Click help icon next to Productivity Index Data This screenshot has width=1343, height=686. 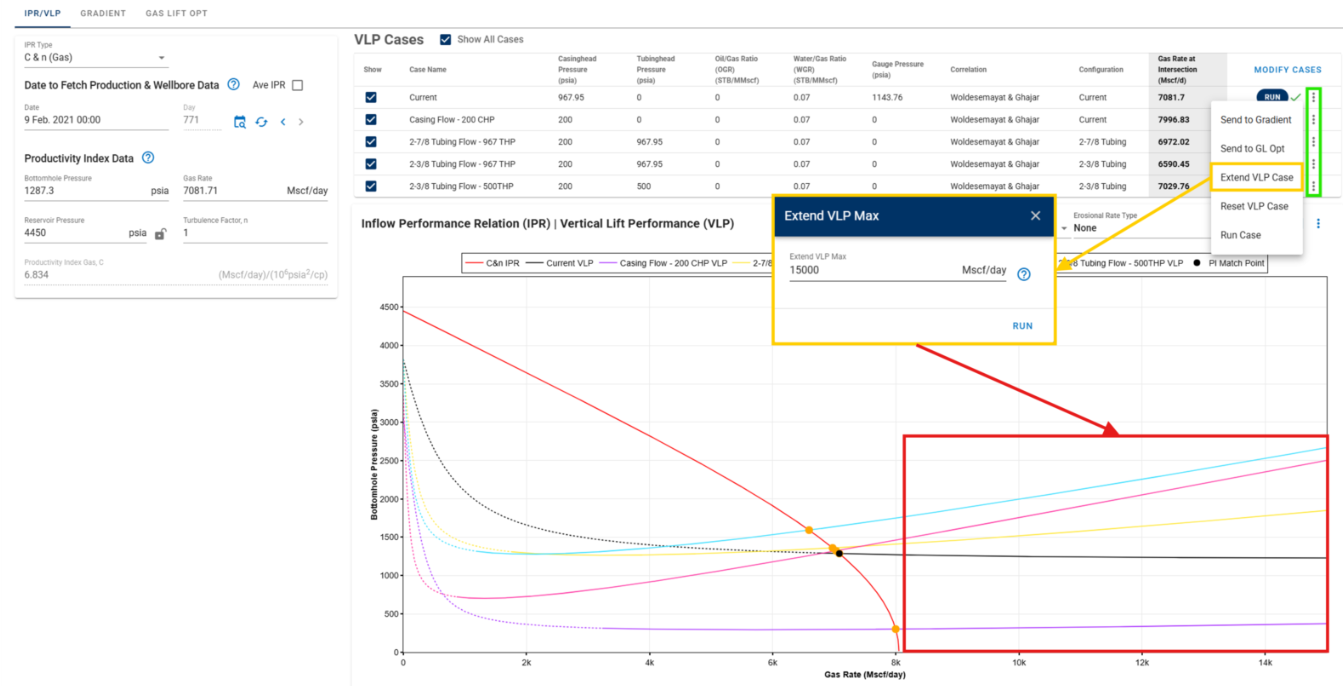[x=148, y=158]
